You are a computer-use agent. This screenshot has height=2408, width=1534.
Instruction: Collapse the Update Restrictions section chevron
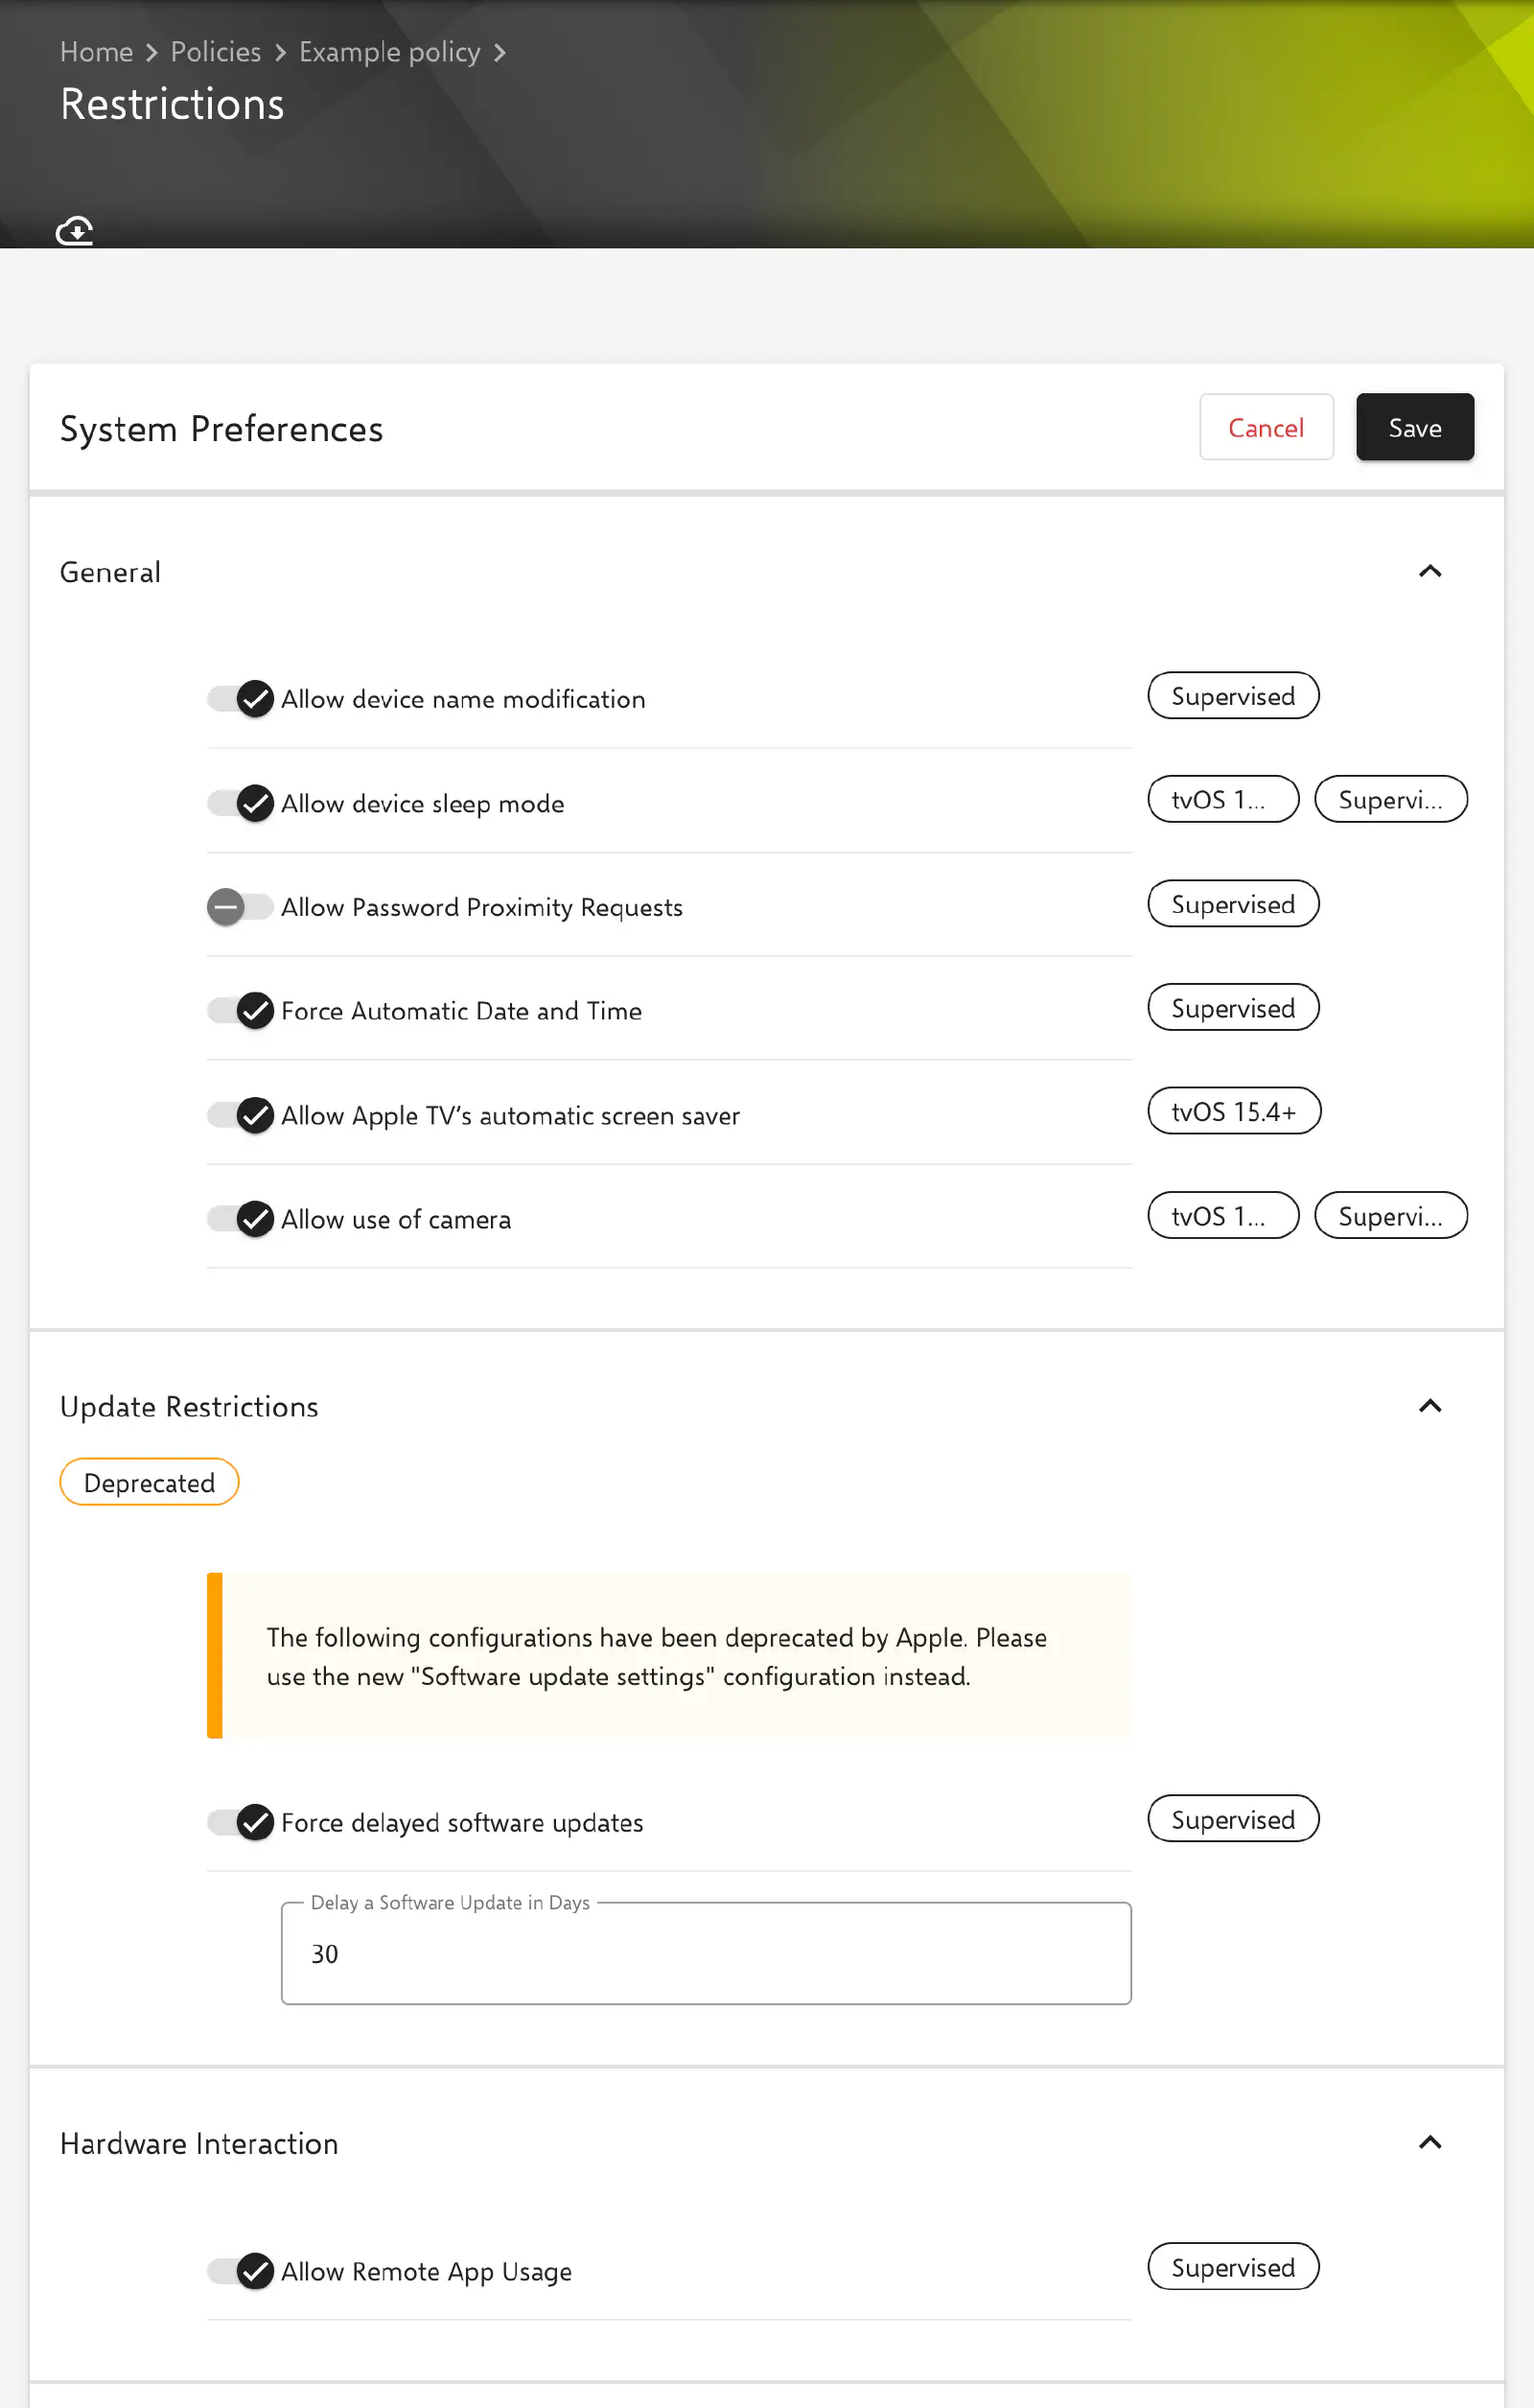click(1430, 1406)
